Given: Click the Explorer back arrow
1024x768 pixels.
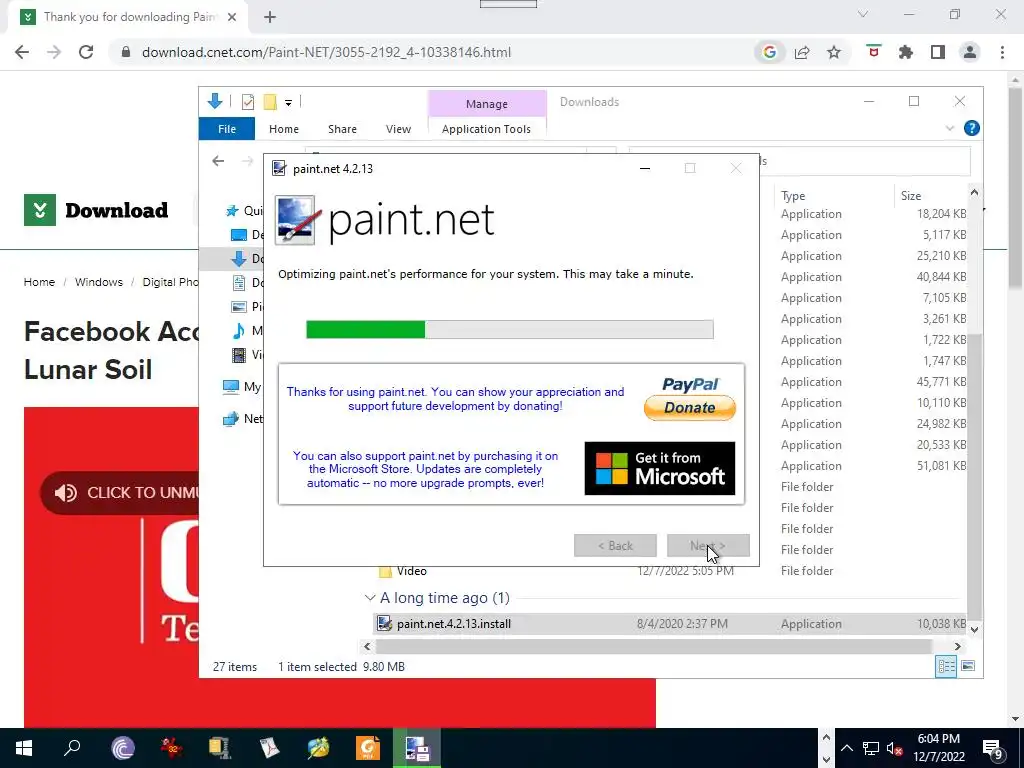Looking at the screenshot, I should click(218, 161).
